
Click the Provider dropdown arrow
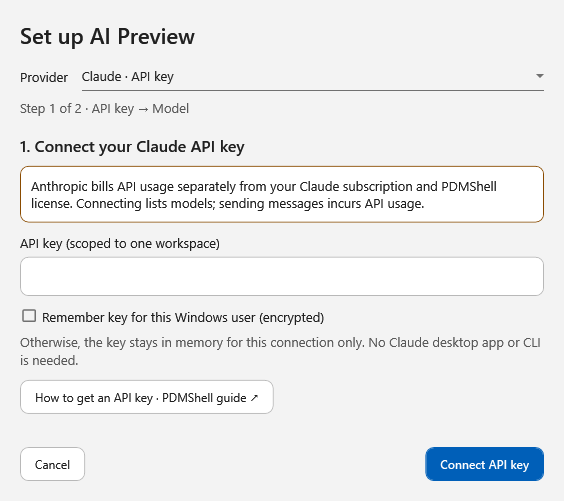540,76
